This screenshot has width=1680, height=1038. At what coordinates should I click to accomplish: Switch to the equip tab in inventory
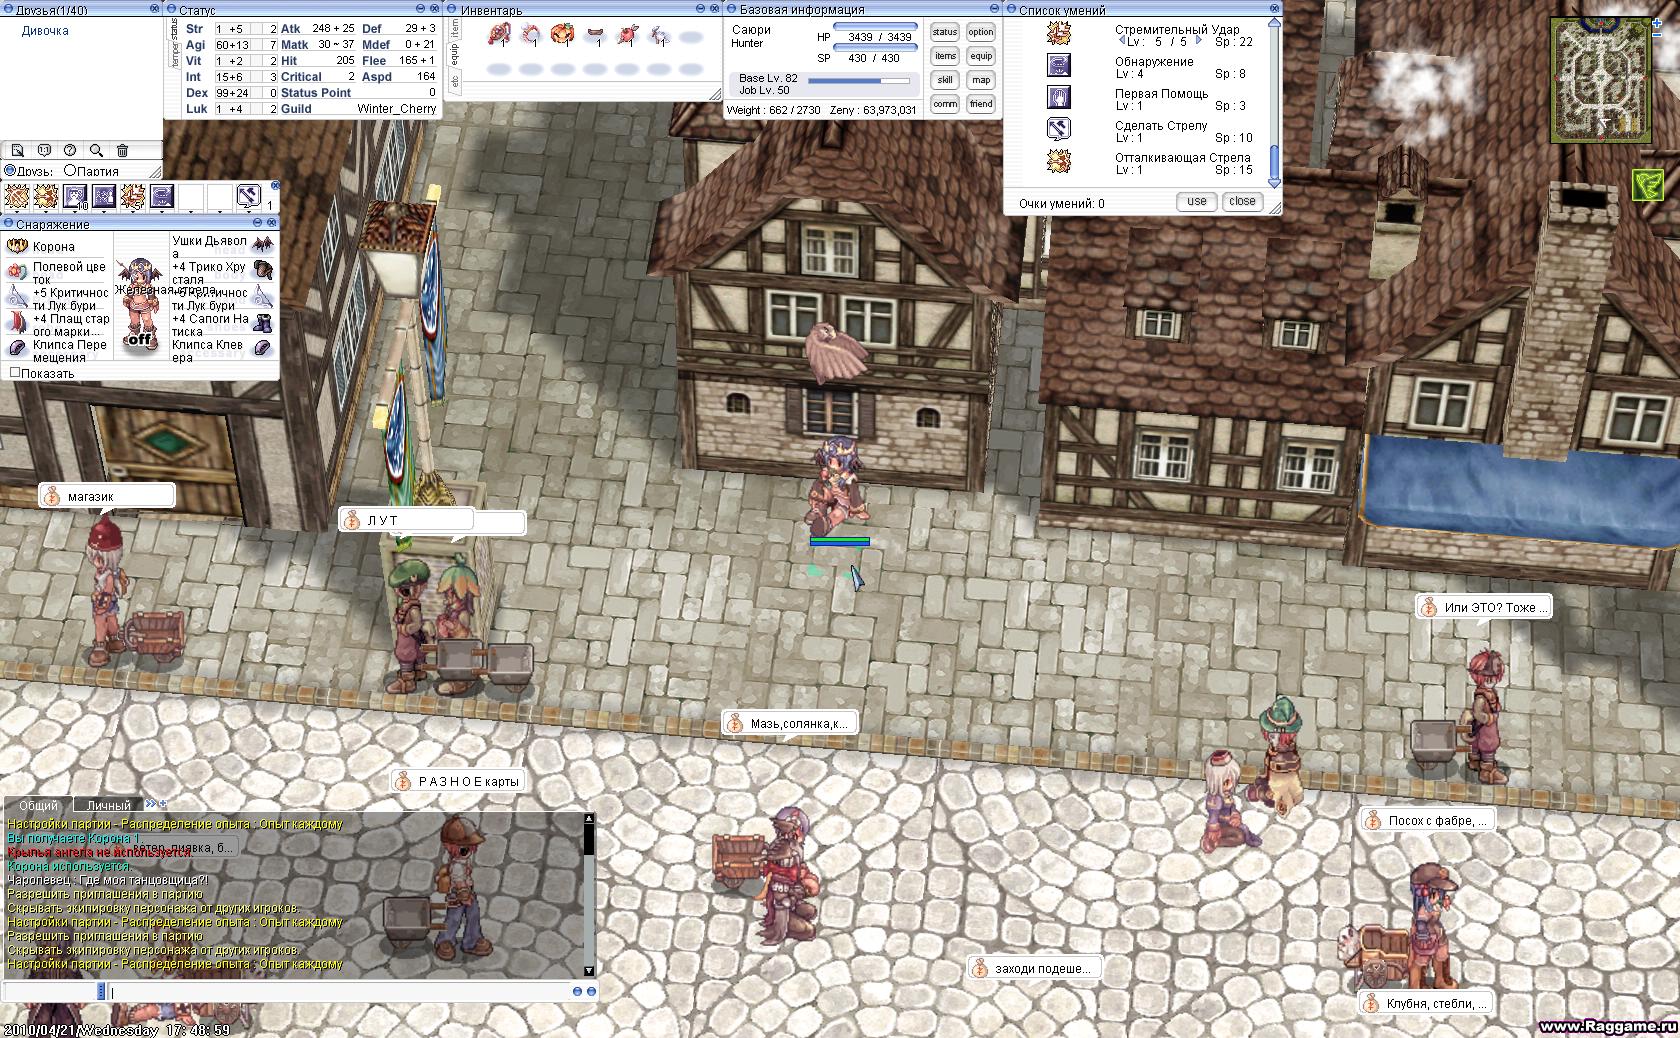tap(454, 53)
